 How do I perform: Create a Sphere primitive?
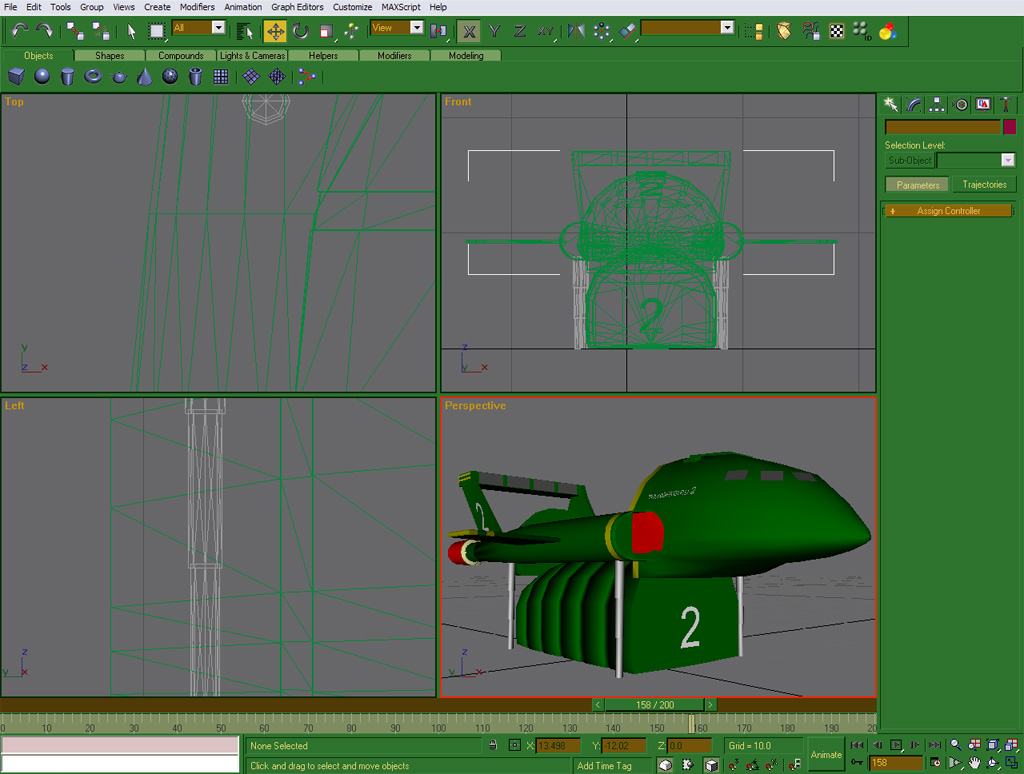(42, 76)
